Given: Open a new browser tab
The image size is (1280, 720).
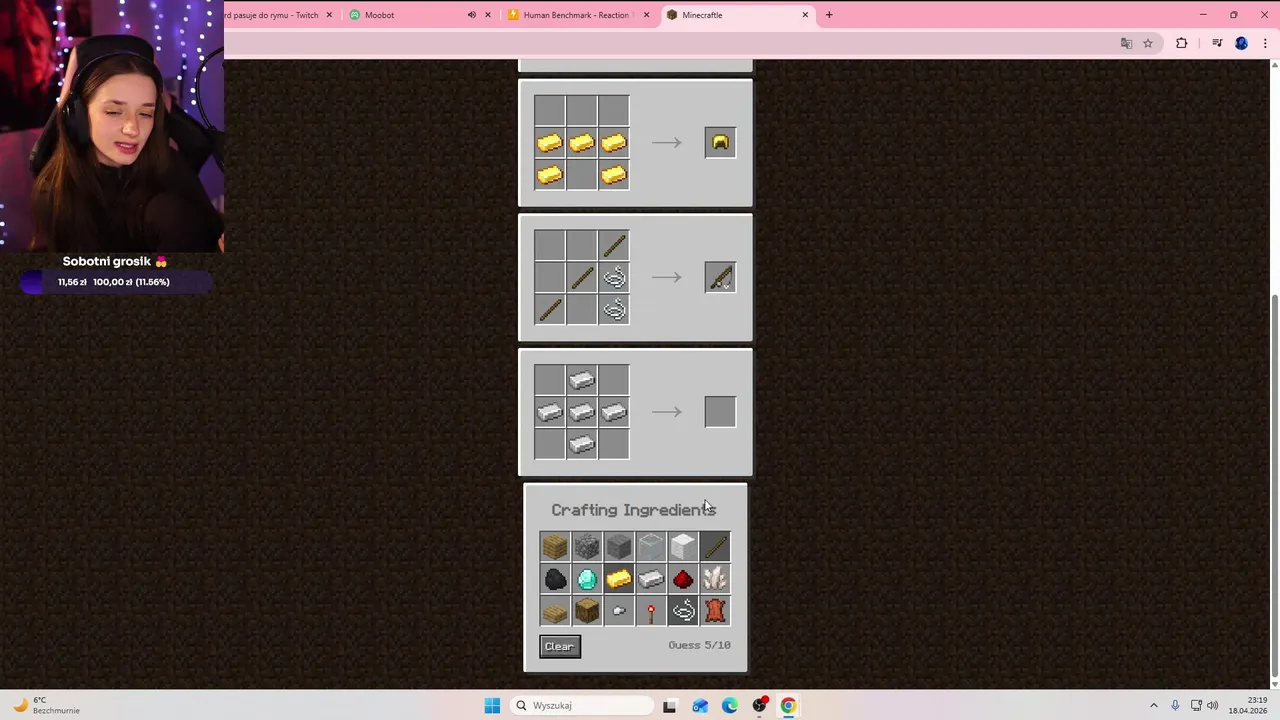Looking at the screenshot, I should tap(829, 15).
